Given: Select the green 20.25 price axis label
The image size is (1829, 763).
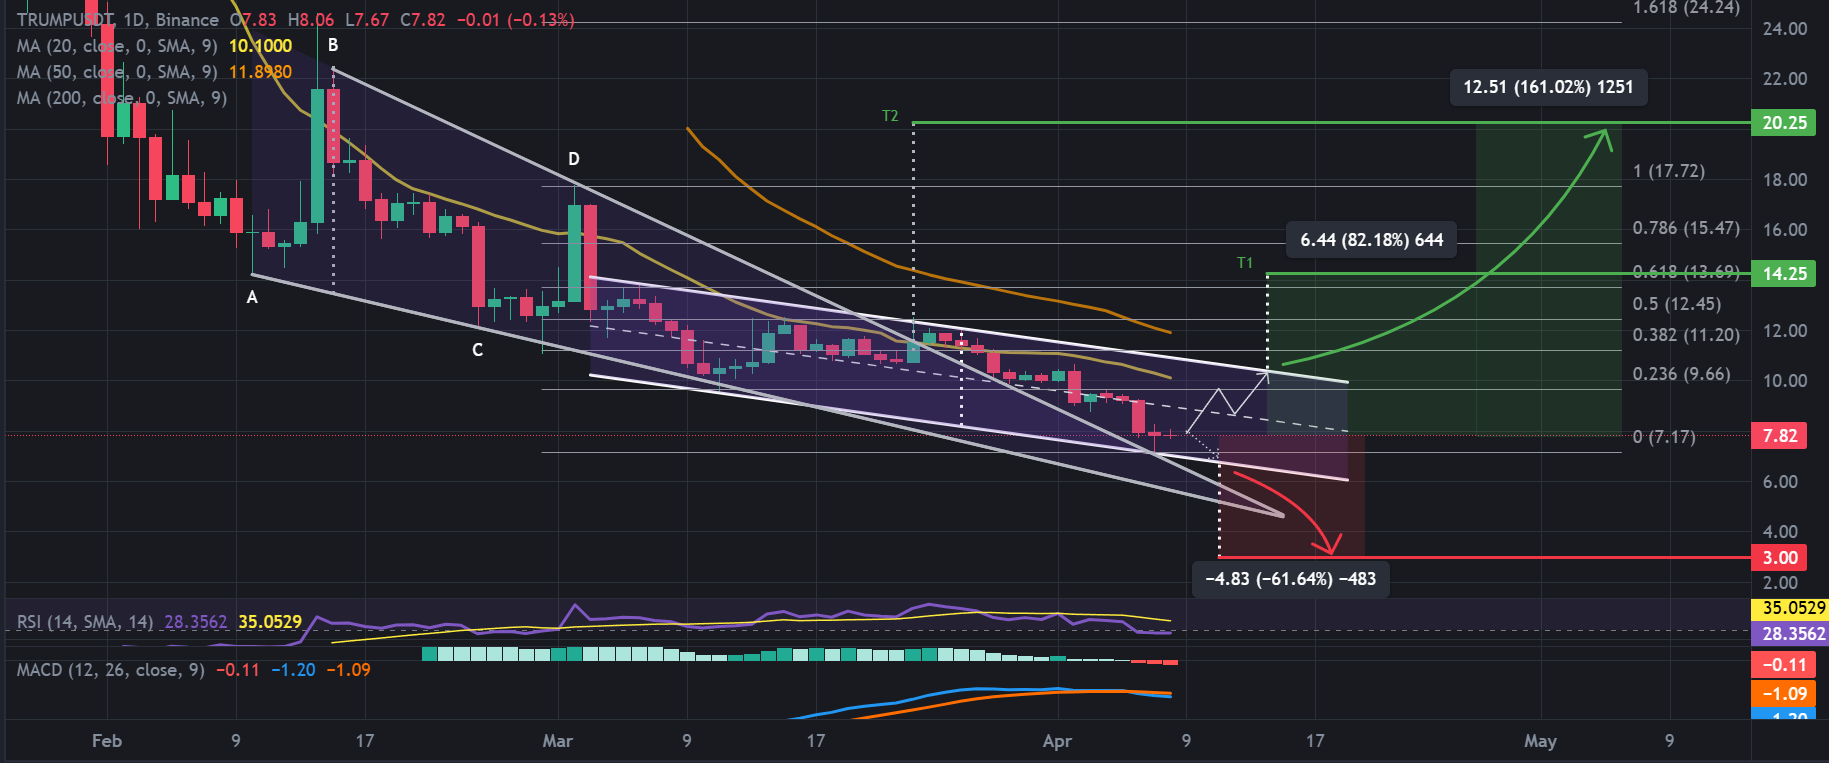Looking at the screenshot, I should tap(1784, 123).
